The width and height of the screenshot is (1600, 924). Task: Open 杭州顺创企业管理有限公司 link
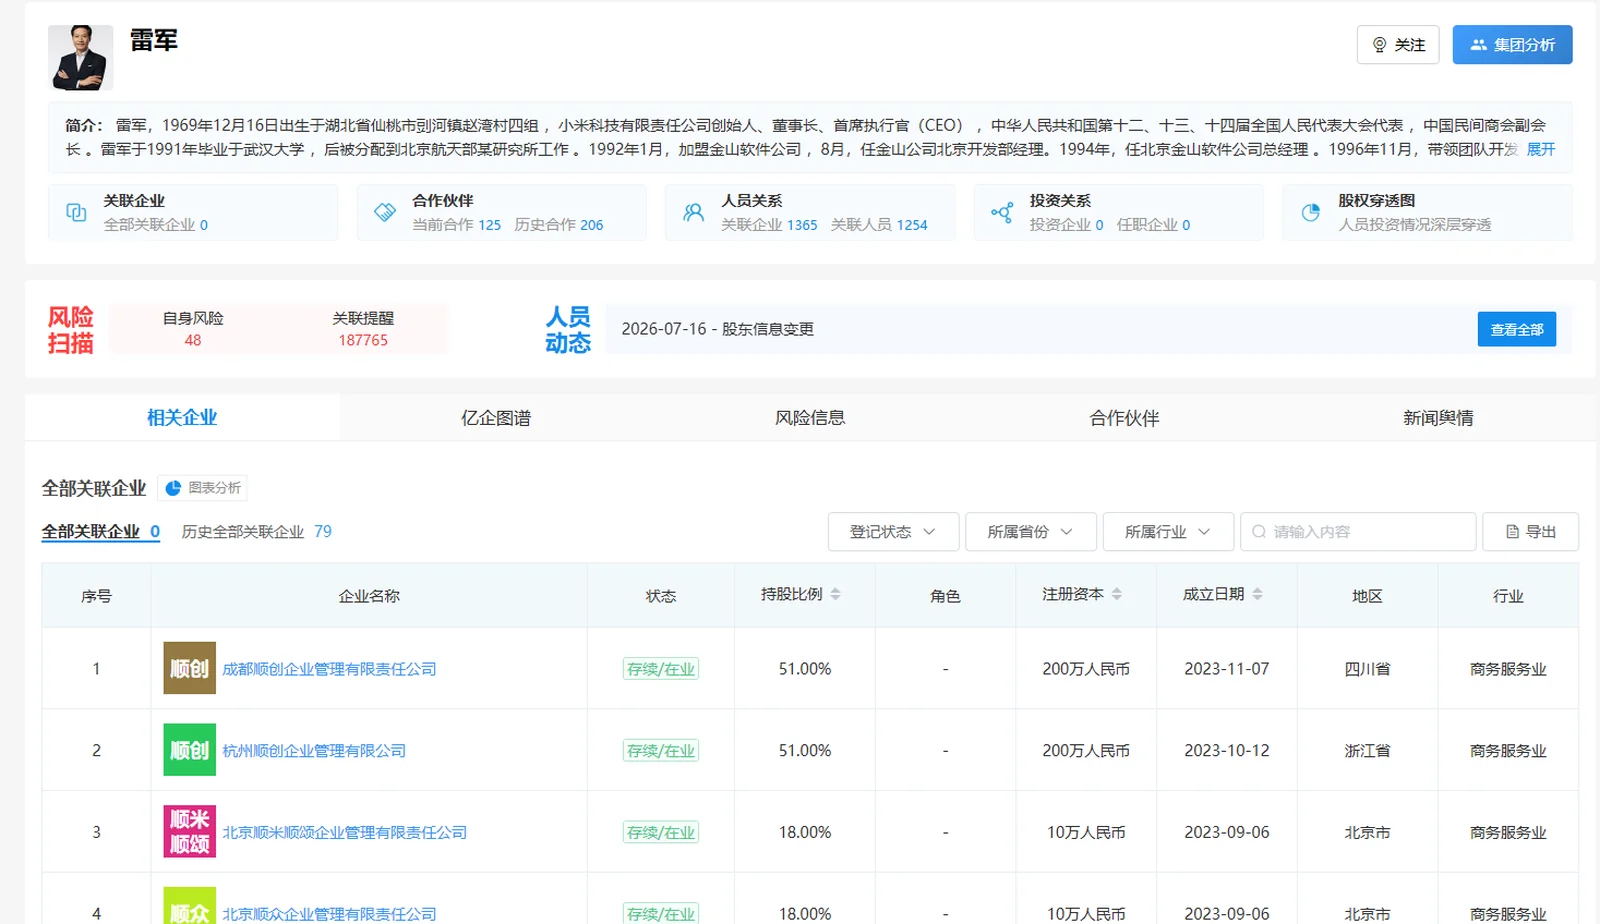(314, 751)
